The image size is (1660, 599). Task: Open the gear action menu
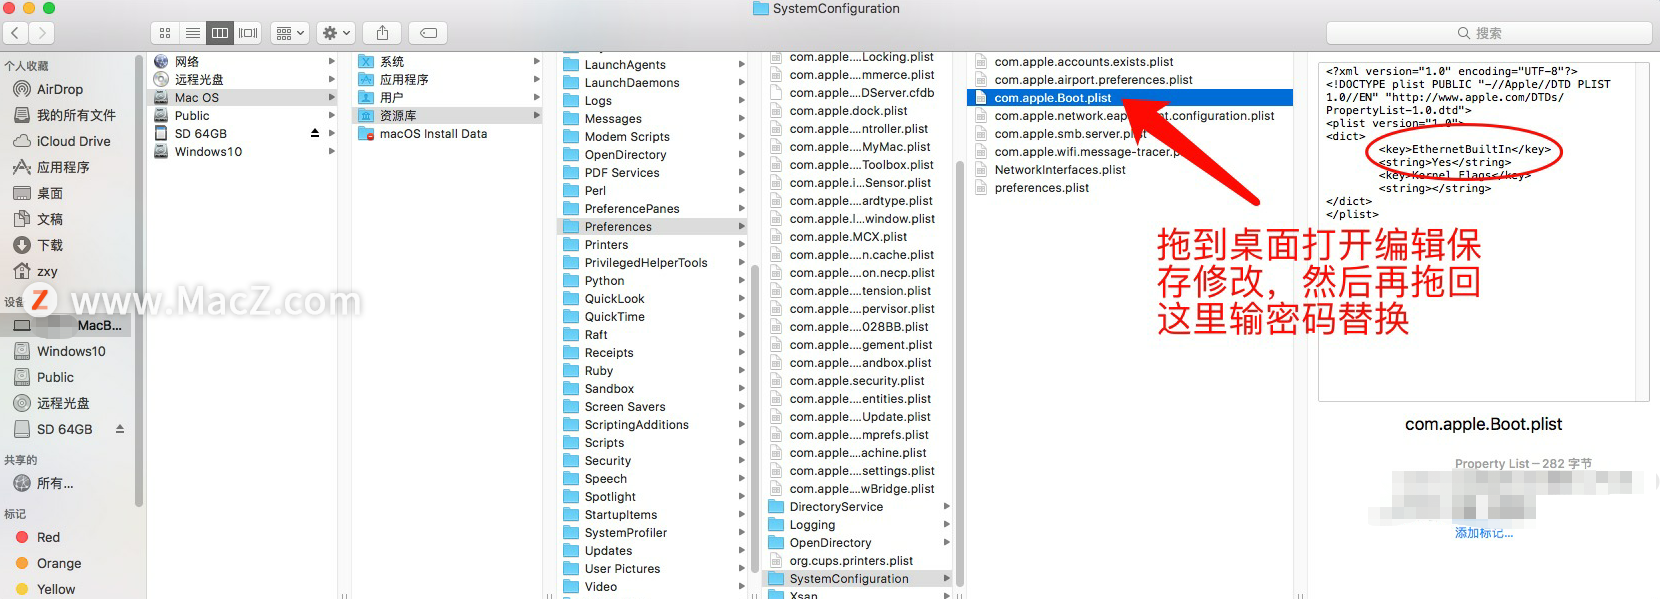pyautogui.click(x=336, y=33)
